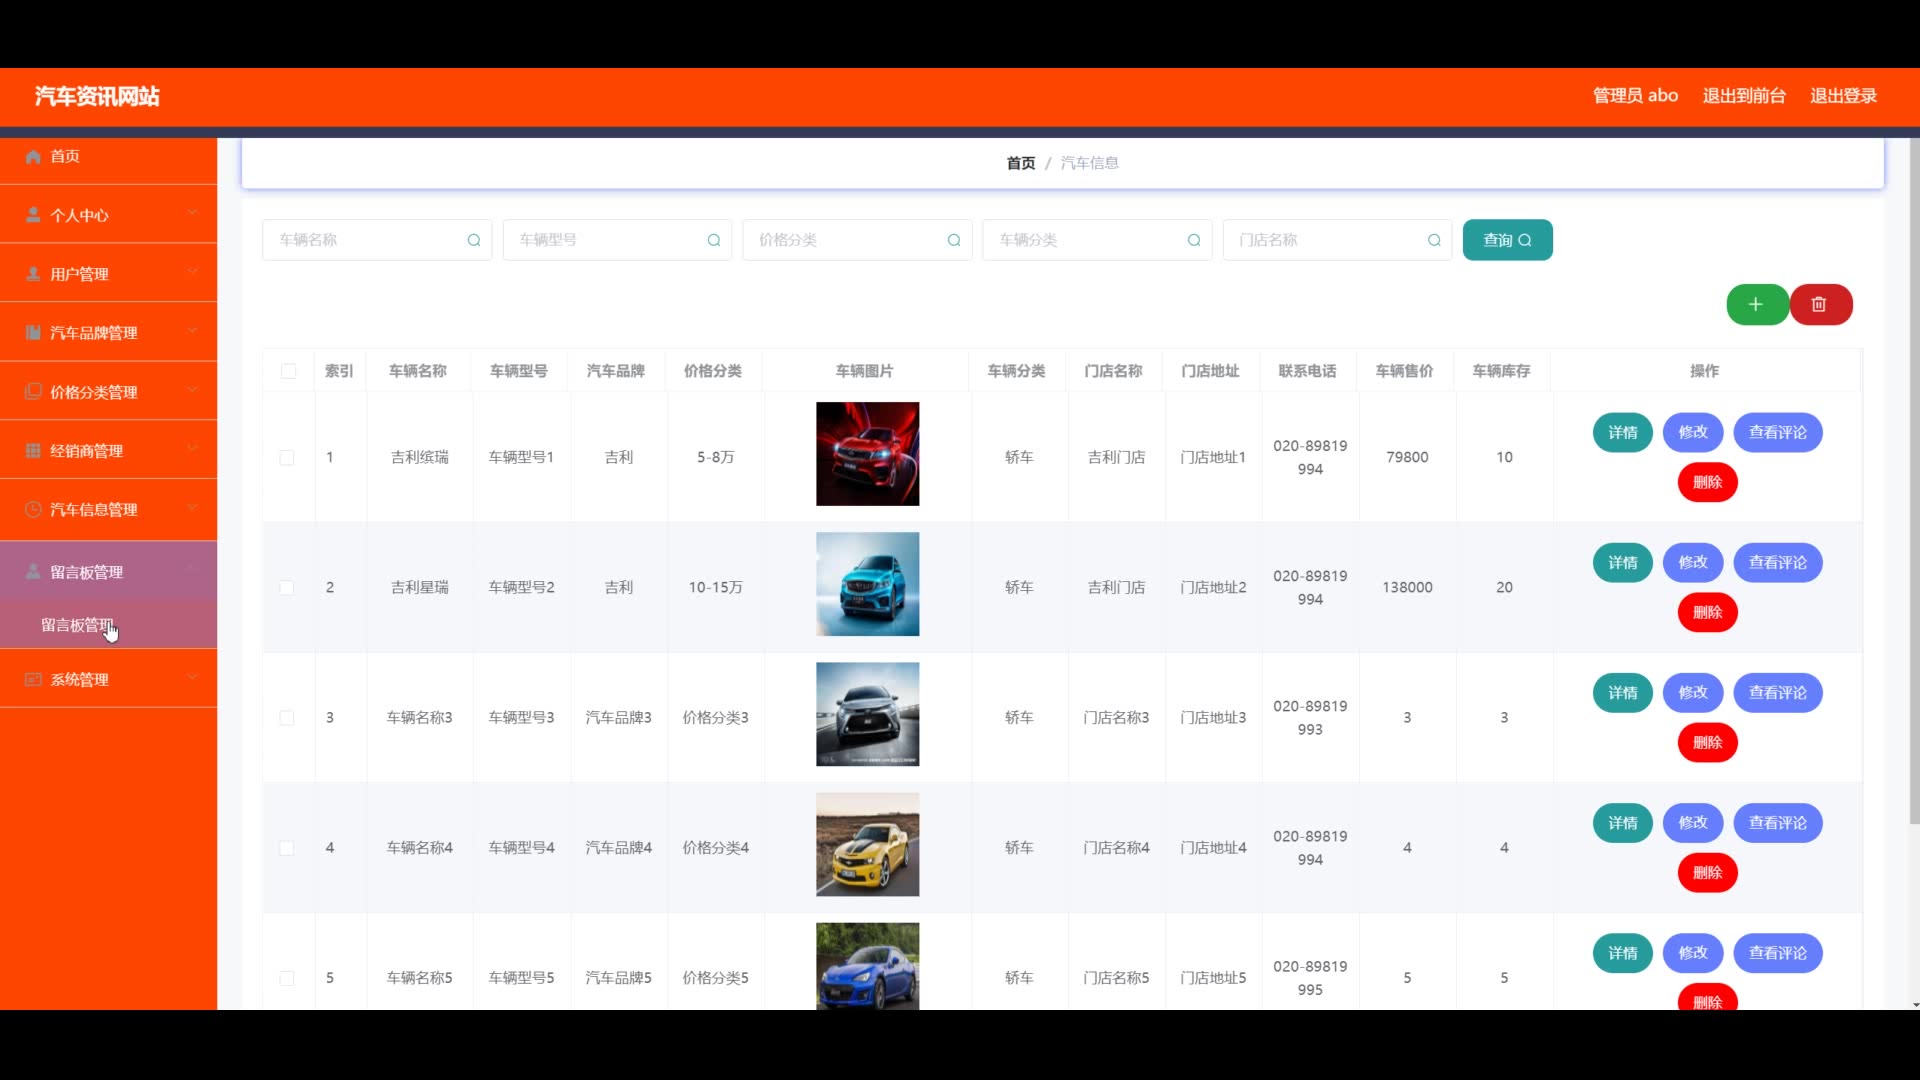The image size is (1920, 1080).
Task: Expand the 价格分类管理 menu chevron
Action: 192,389
